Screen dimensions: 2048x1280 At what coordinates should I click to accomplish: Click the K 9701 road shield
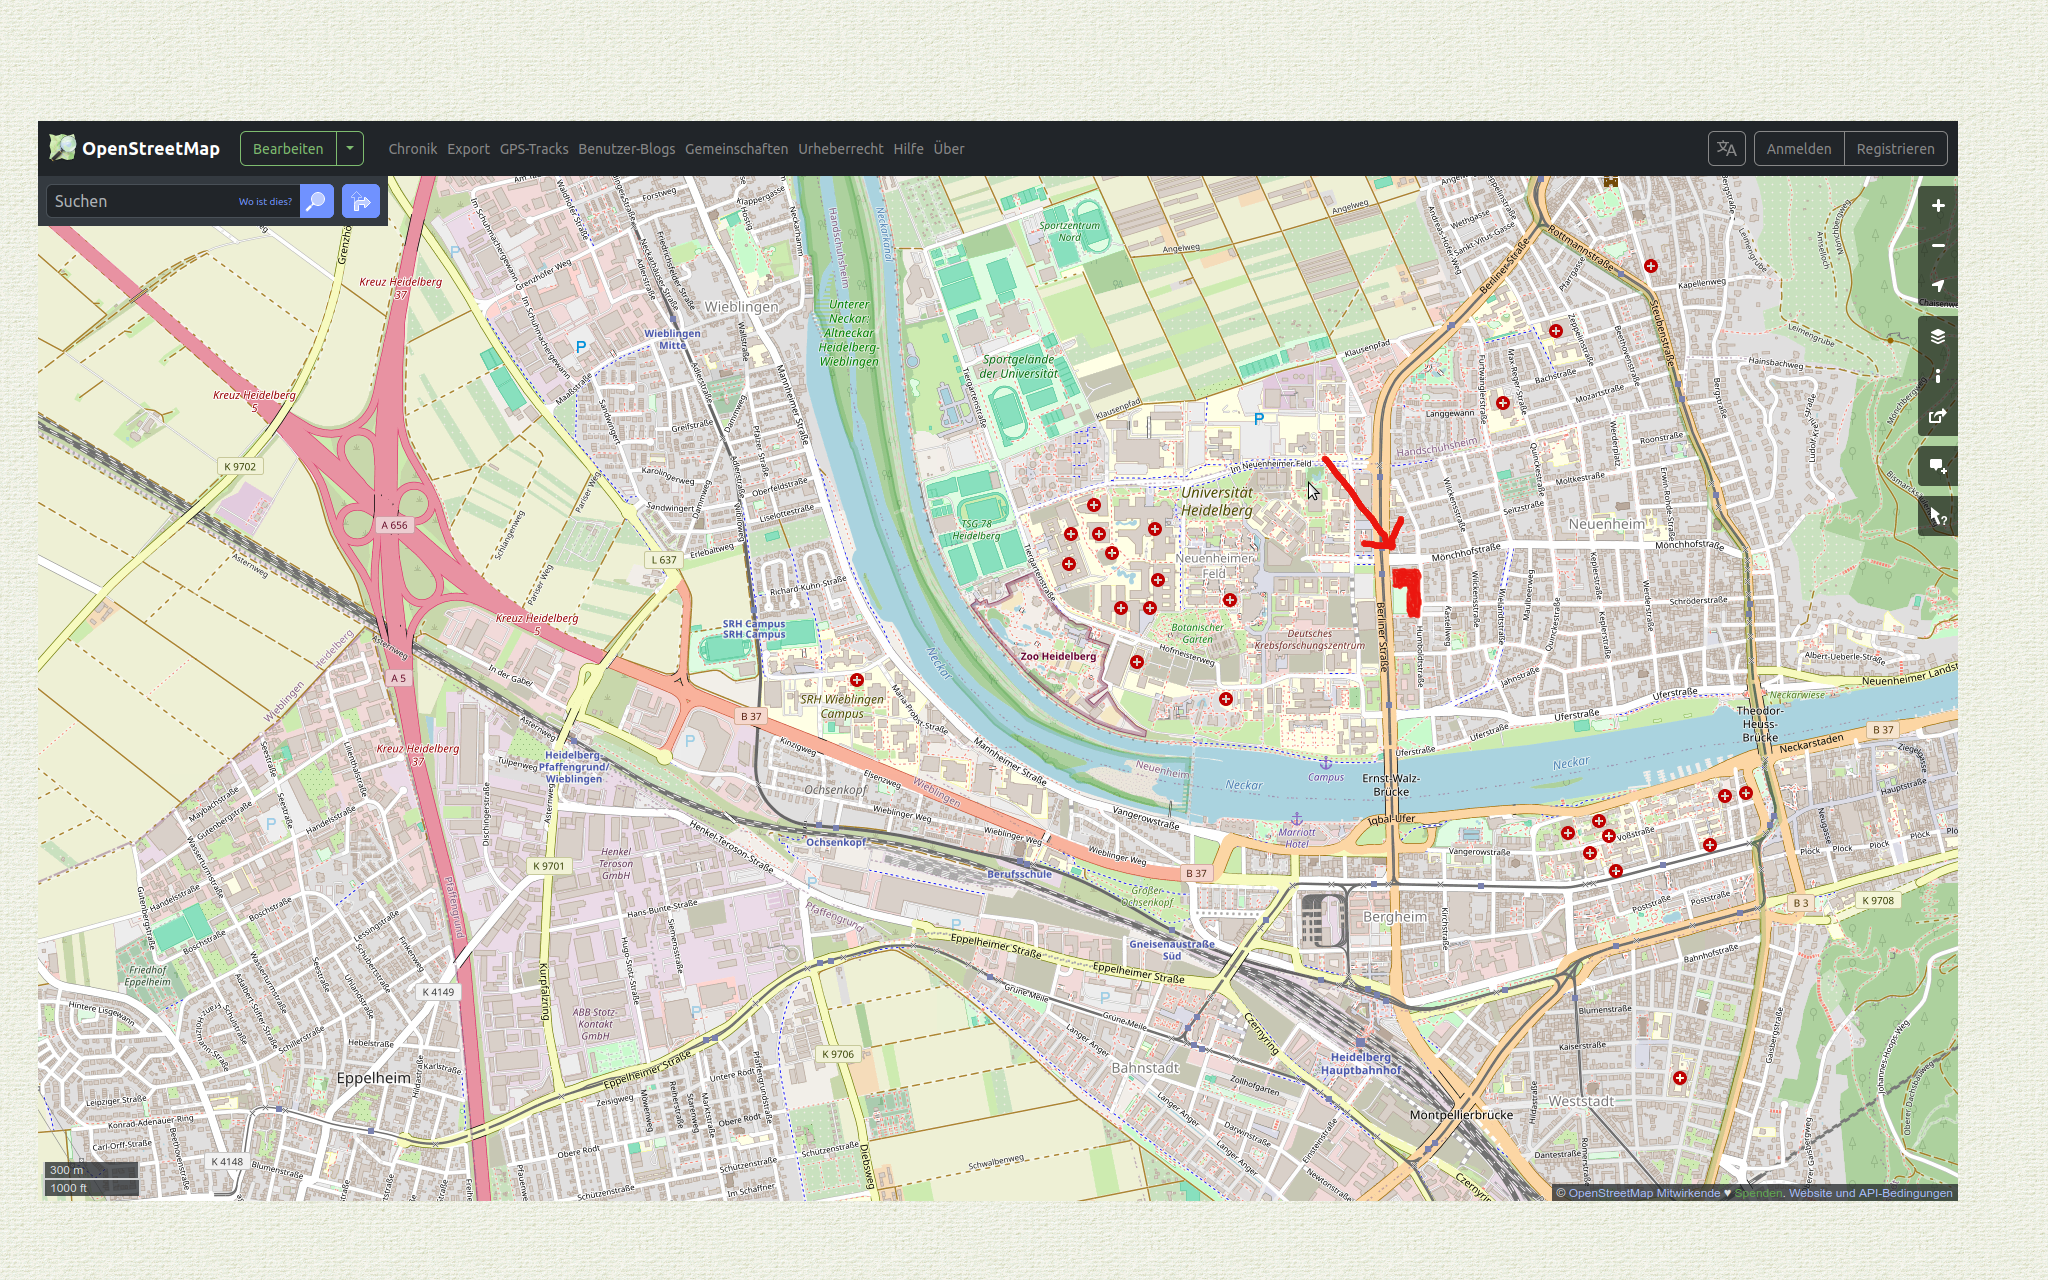pos(548,866)
